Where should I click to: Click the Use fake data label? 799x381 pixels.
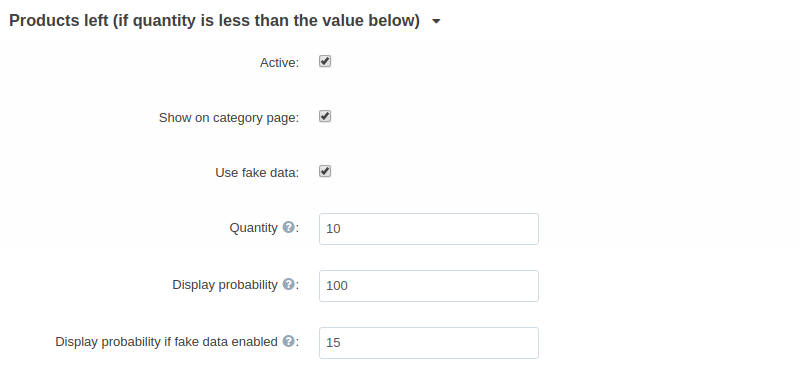pos(257,173)
